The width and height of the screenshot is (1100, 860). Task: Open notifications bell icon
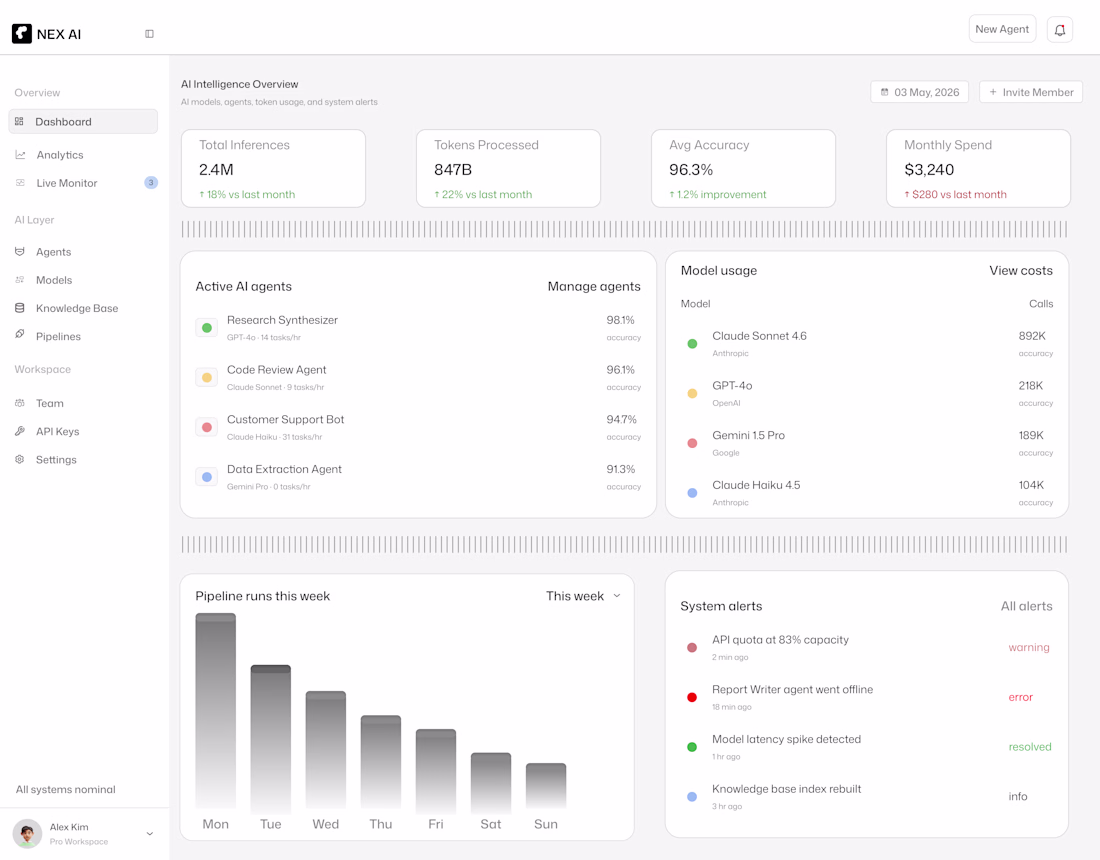(1059, 29)
